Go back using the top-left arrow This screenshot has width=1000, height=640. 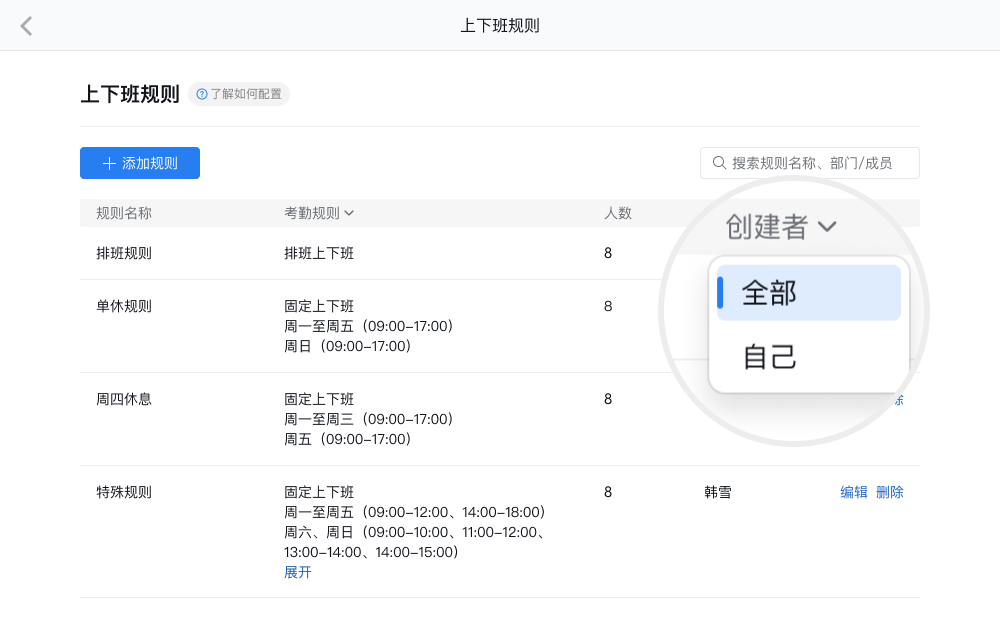tap(27, 26)
